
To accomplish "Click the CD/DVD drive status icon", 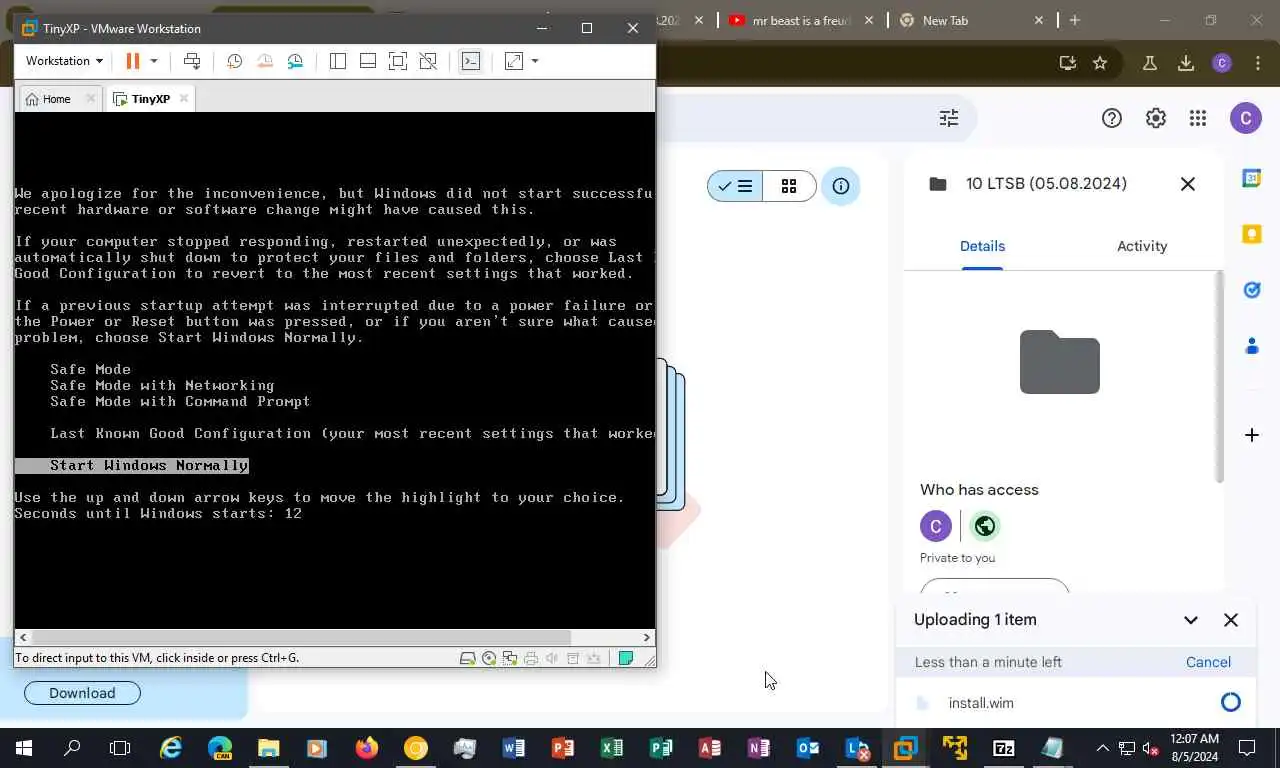I will (489, 658).
